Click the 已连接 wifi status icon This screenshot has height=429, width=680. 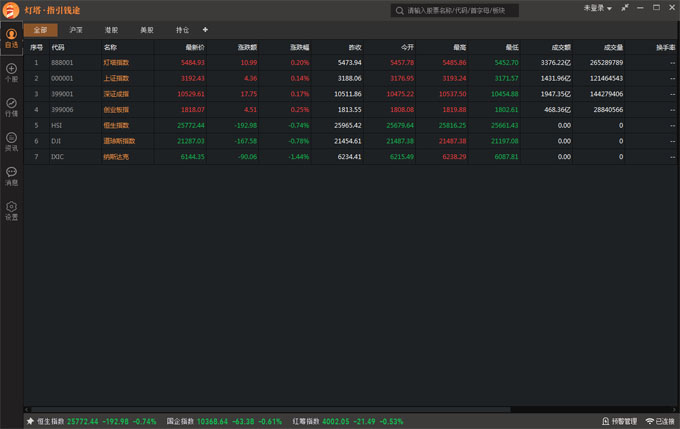click(649, 421)
